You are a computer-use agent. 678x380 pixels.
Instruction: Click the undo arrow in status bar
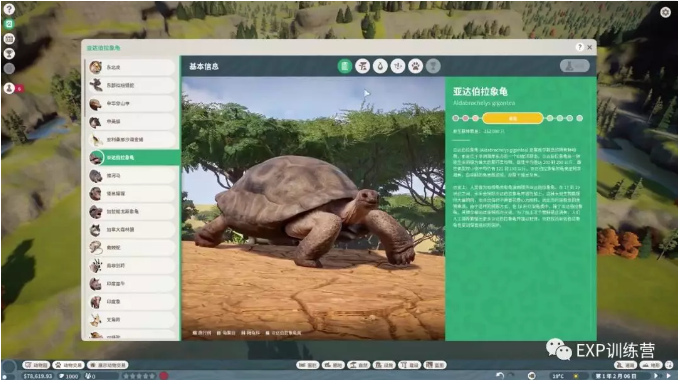pyautogui.click(x=500, y=376)
